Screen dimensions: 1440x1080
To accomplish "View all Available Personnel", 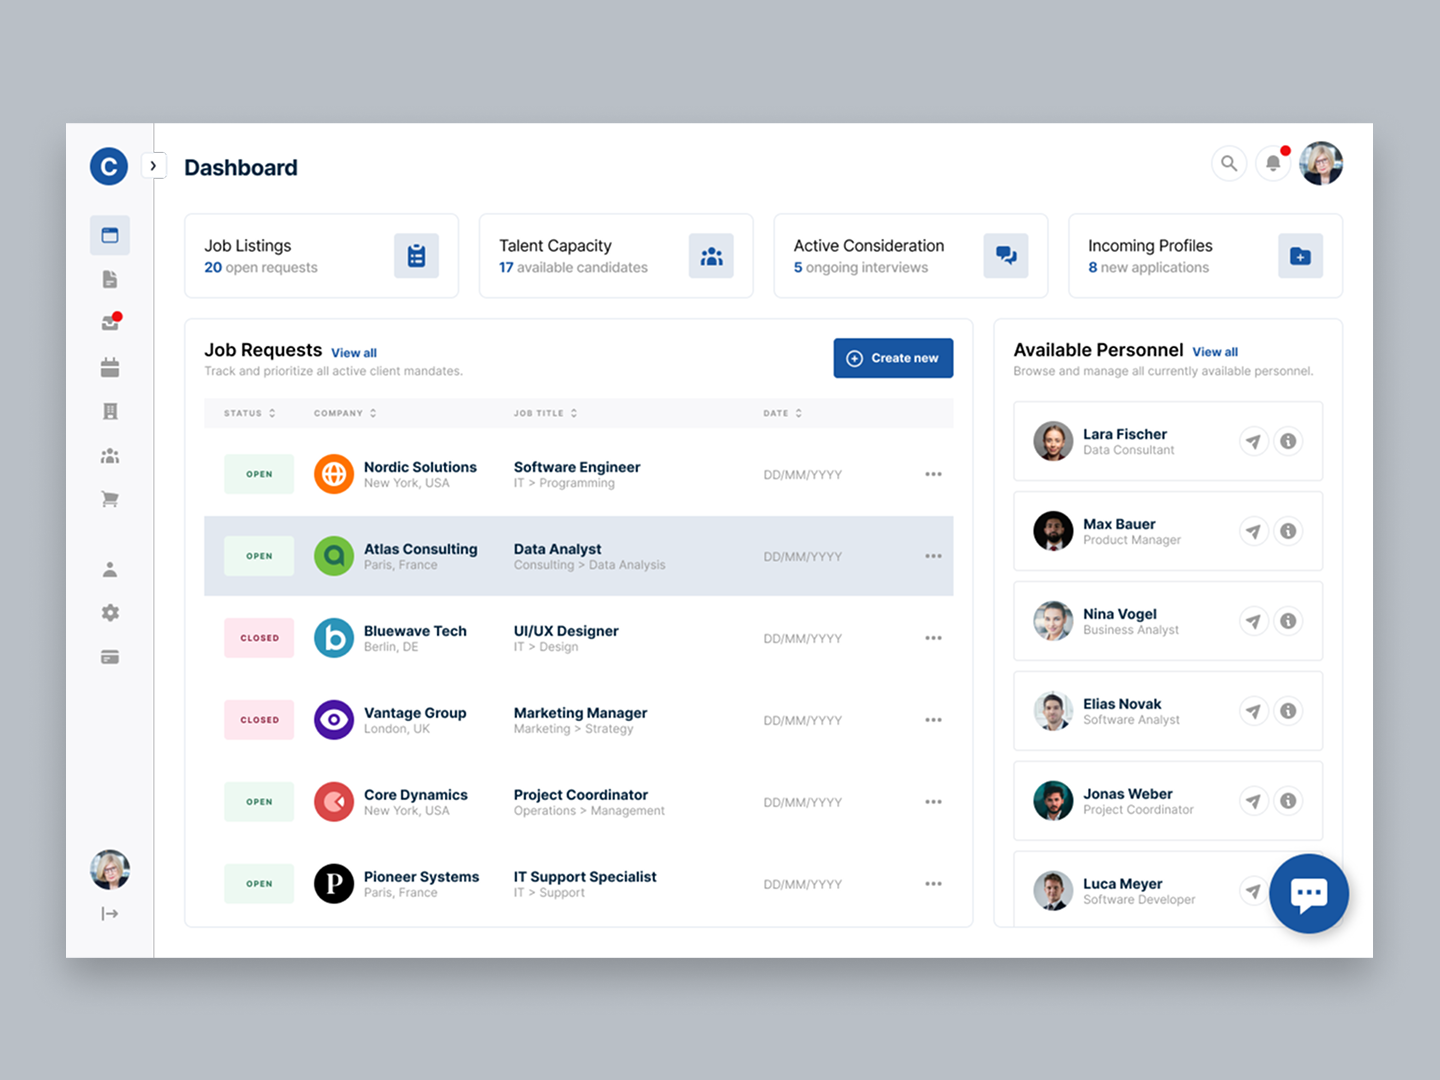I will [1215, 351].
